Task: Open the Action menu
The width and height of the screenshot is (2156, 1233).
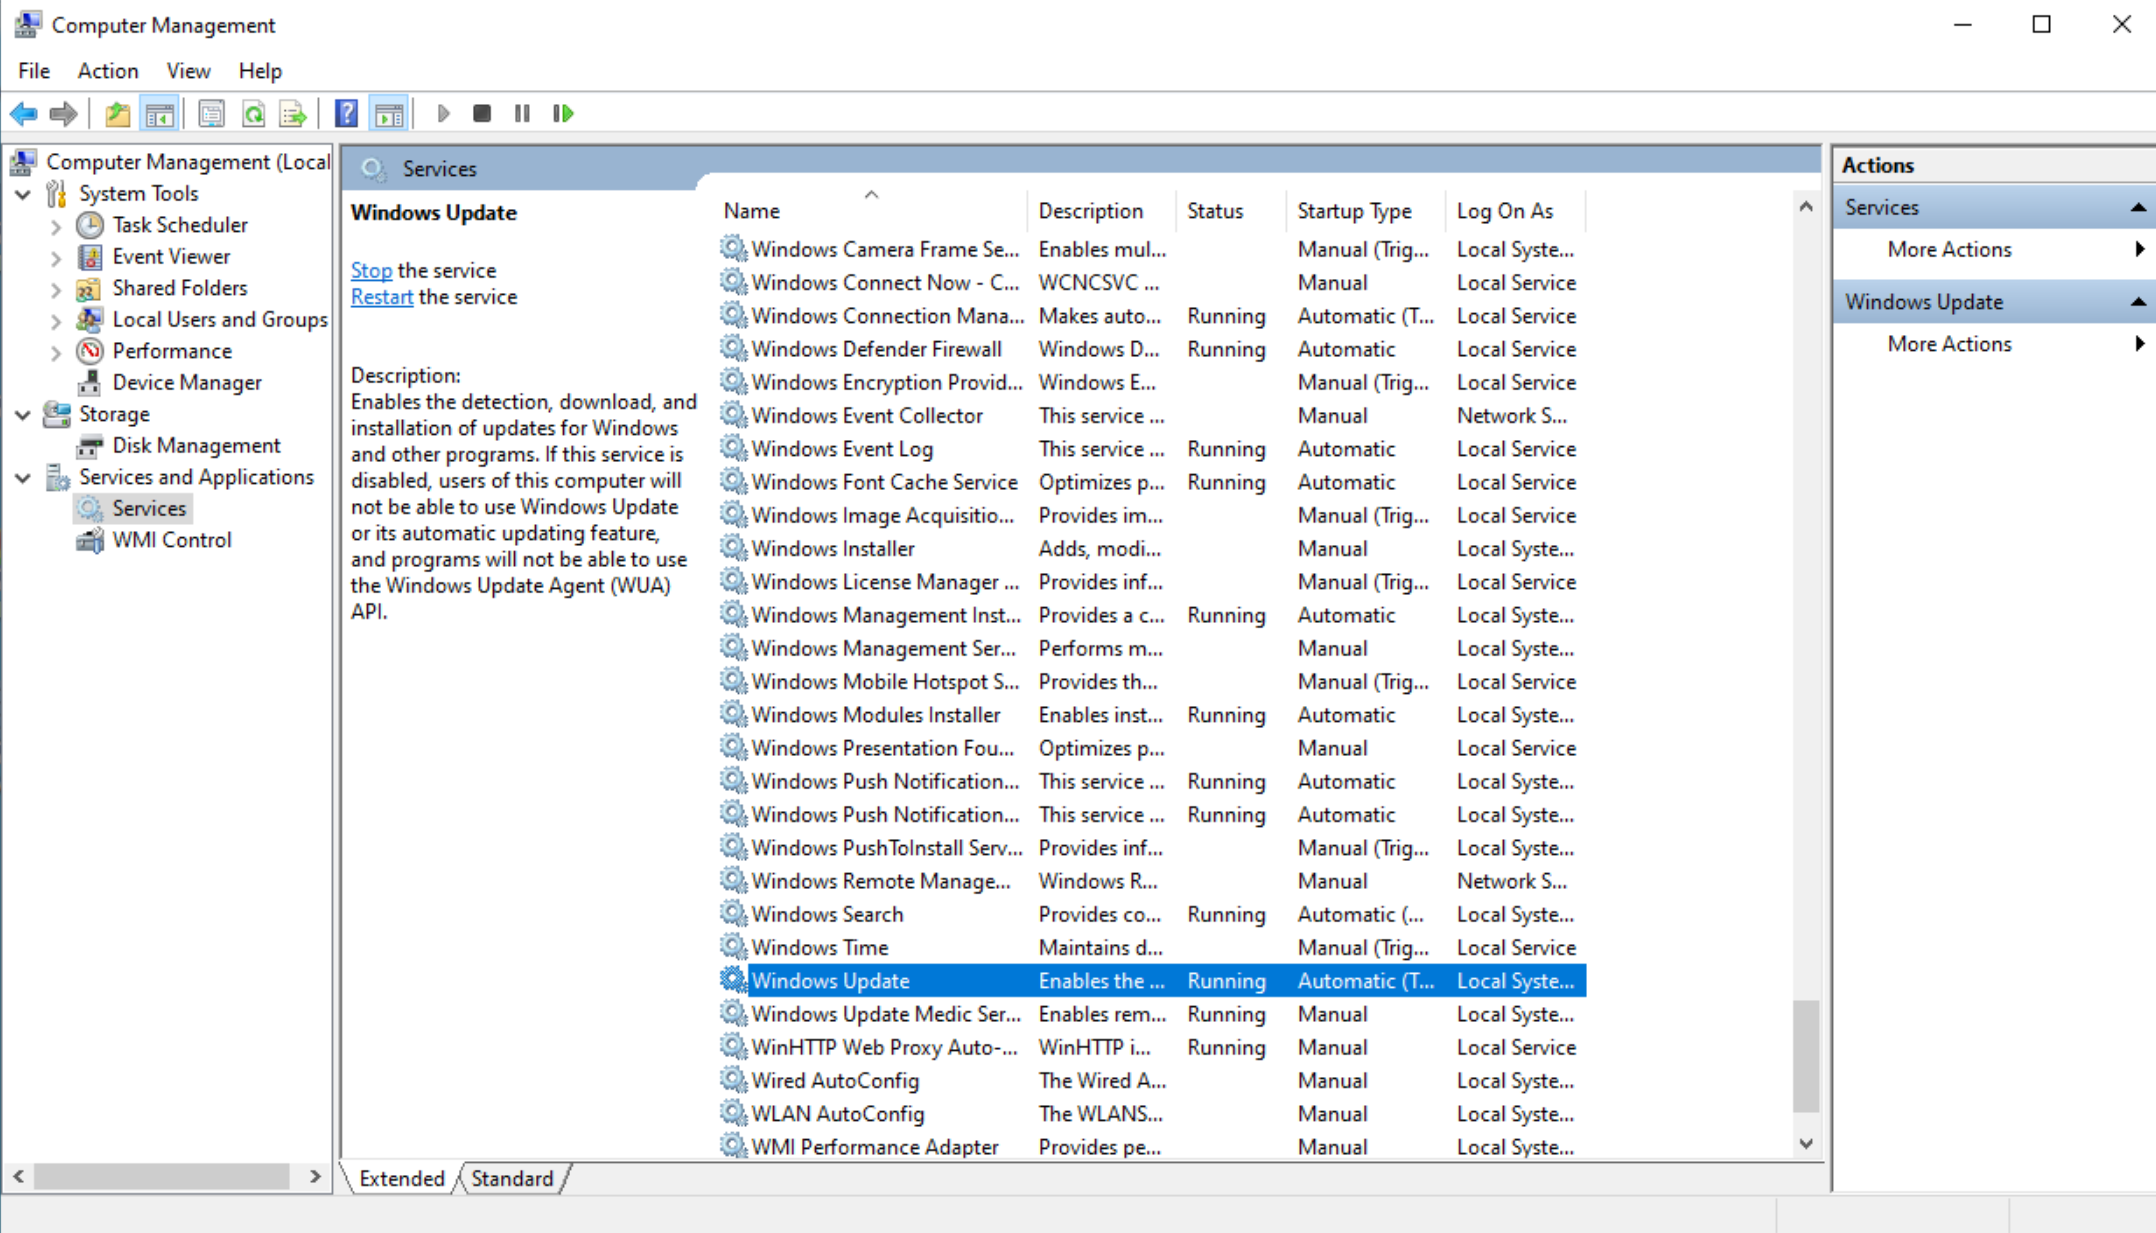Action: coord(108,71)
